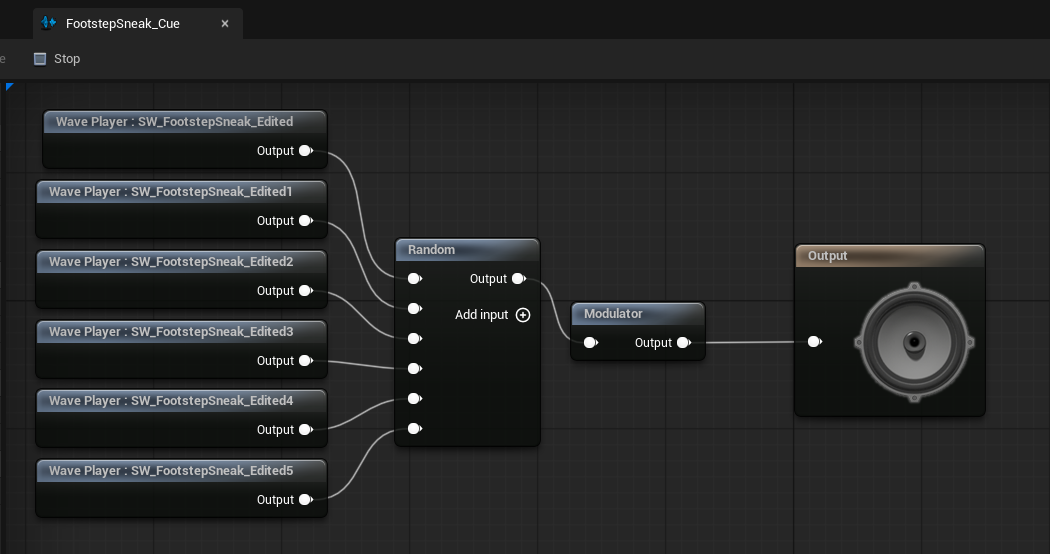Screen dimensions: 1050x554
Task: Select the Modulator node by its title
Action: [x=638, y=314]
